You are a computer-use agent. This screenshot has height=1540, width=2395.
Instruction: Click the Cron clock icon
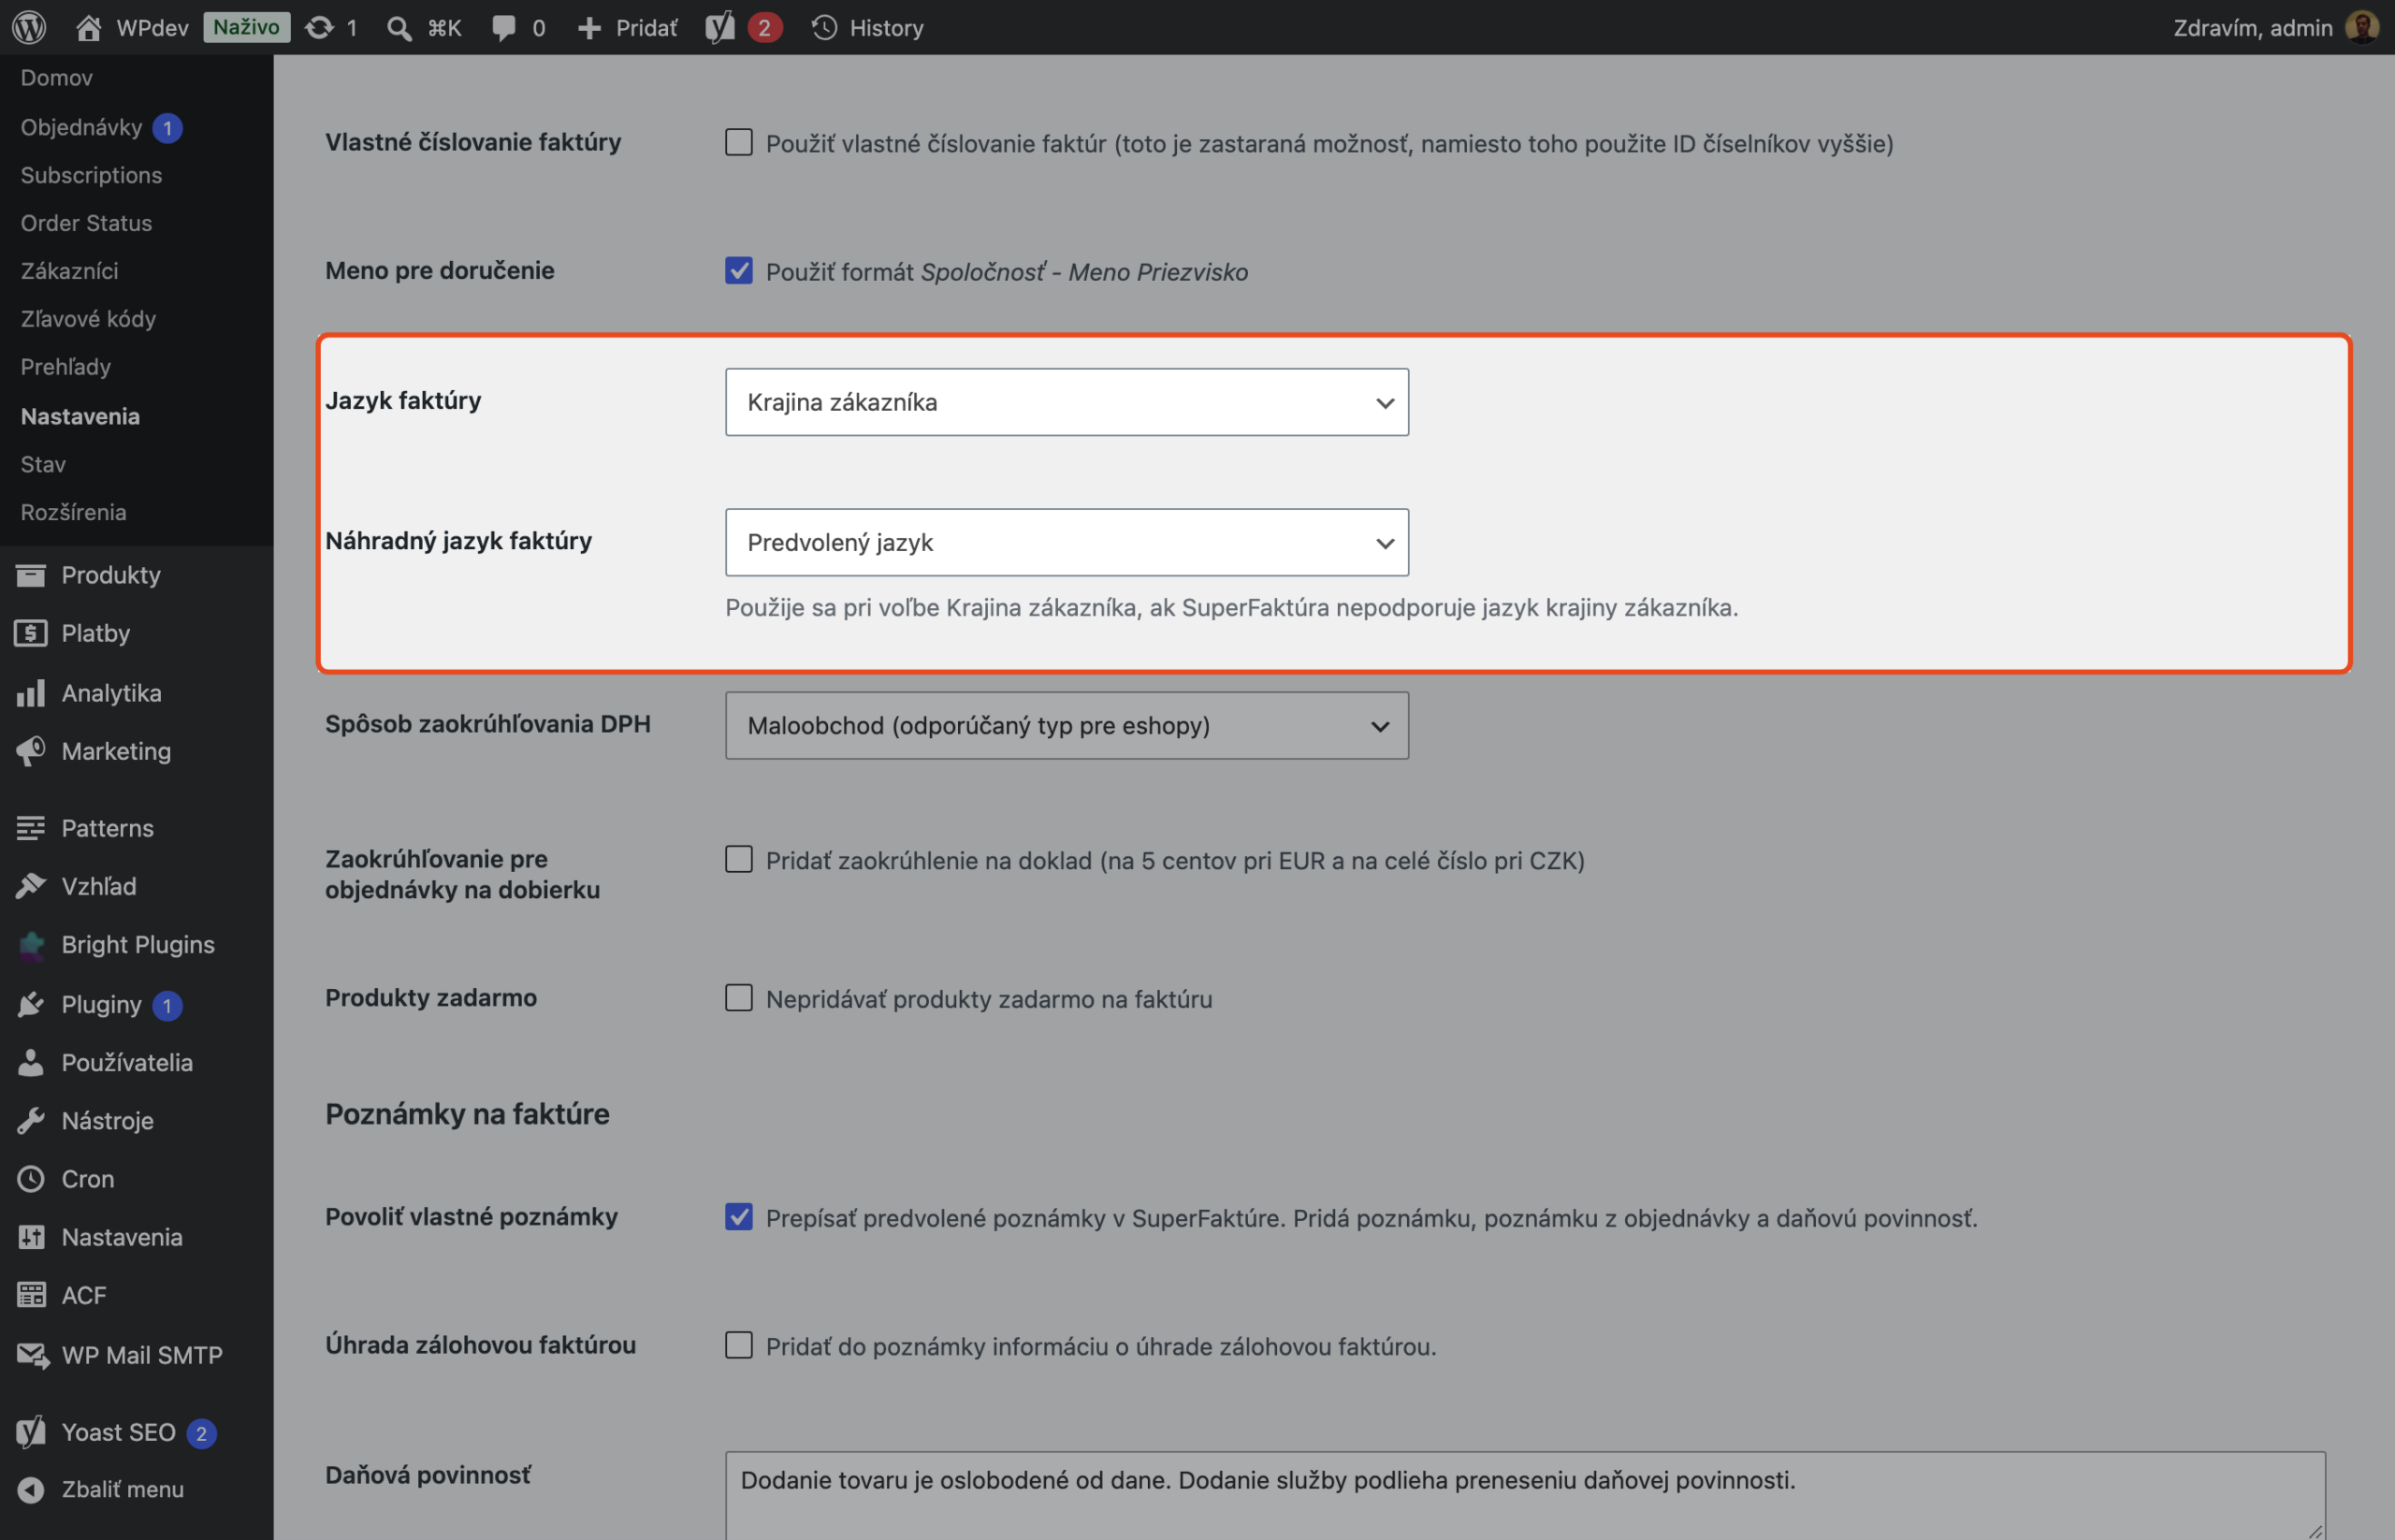click(x=31, y=1179)
